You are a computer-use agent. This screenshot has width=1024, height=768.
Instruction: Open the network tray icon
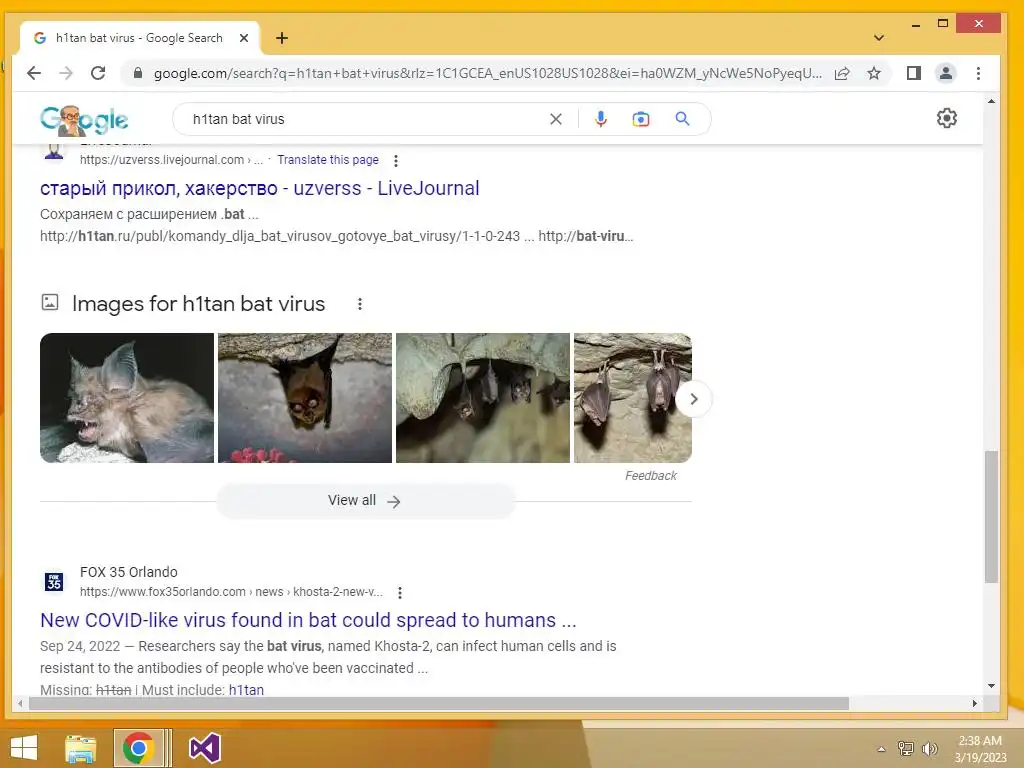coord(906,748)
